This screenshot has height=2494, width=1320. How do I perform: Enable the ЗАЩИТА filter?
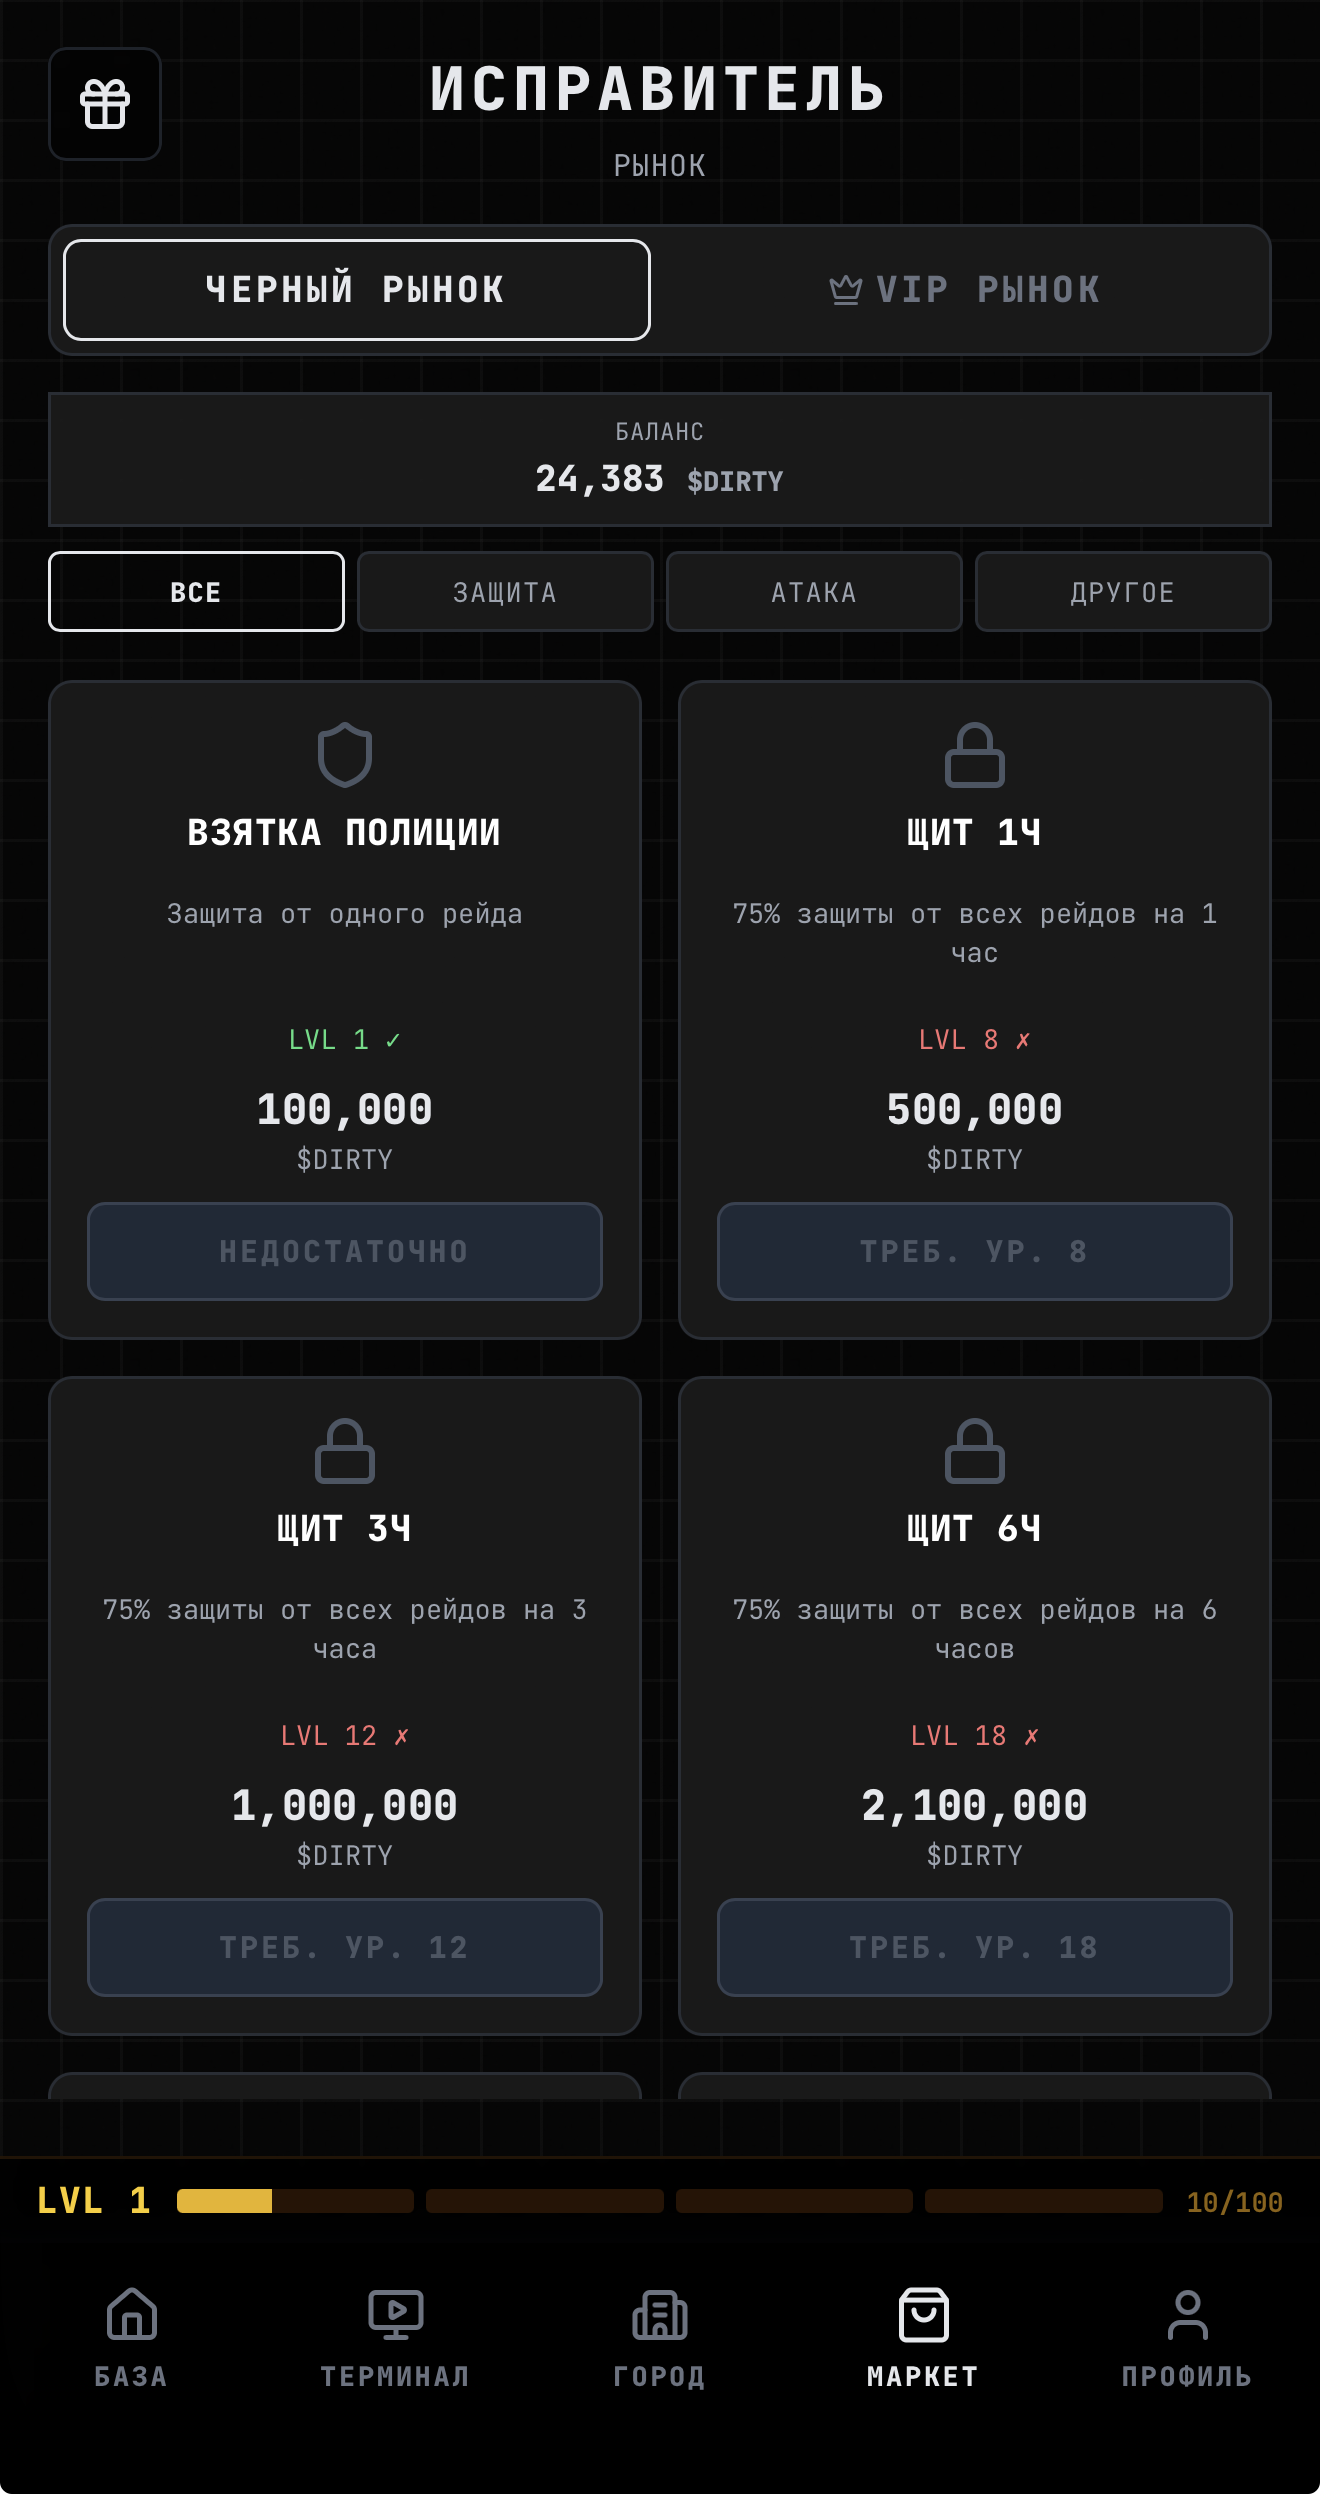[505, 591]
